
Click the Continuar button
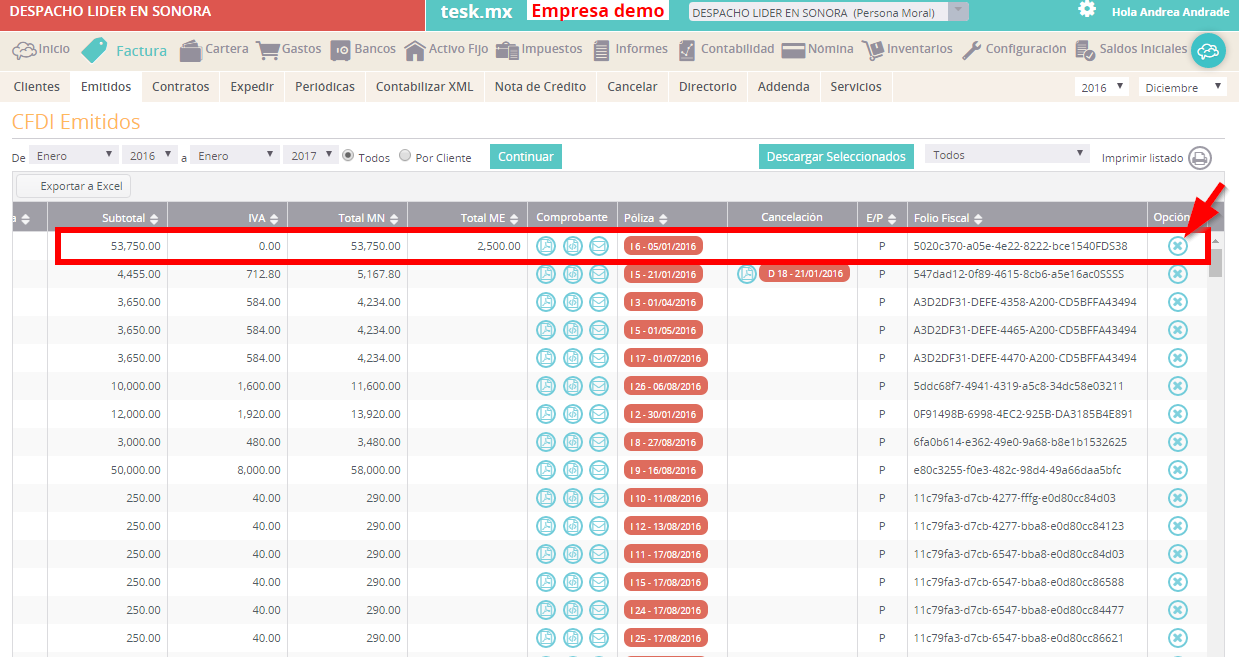[526, 156]
